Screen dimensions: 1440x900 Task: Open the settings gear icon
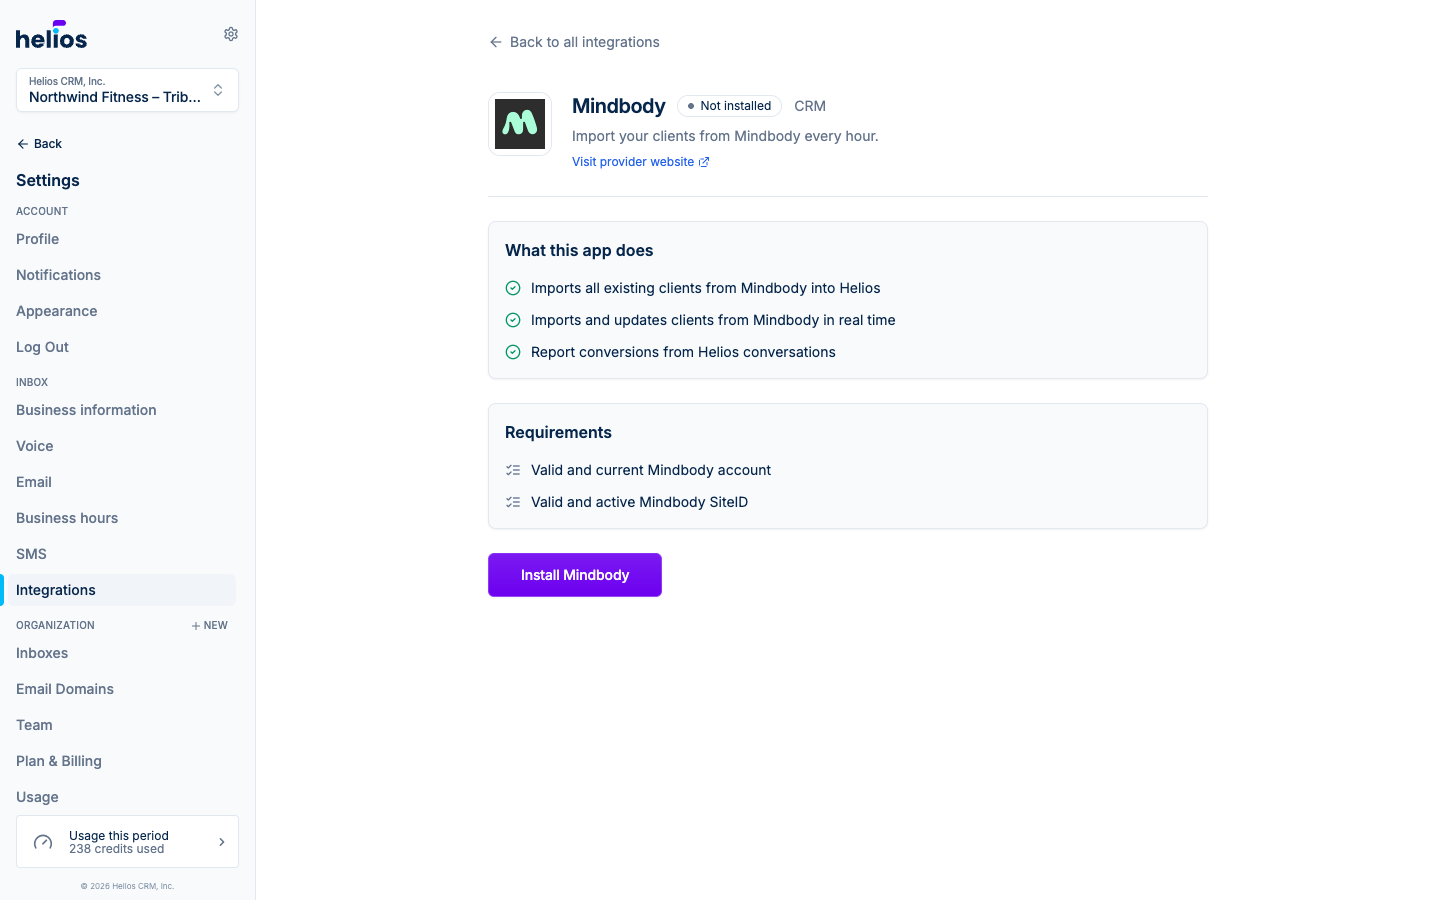coord(231,34)
